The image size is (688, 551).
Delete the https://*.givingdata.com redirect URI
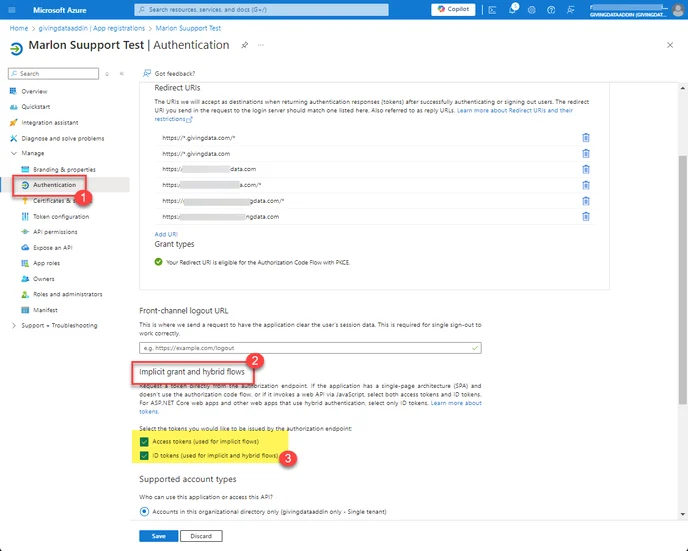585,154
